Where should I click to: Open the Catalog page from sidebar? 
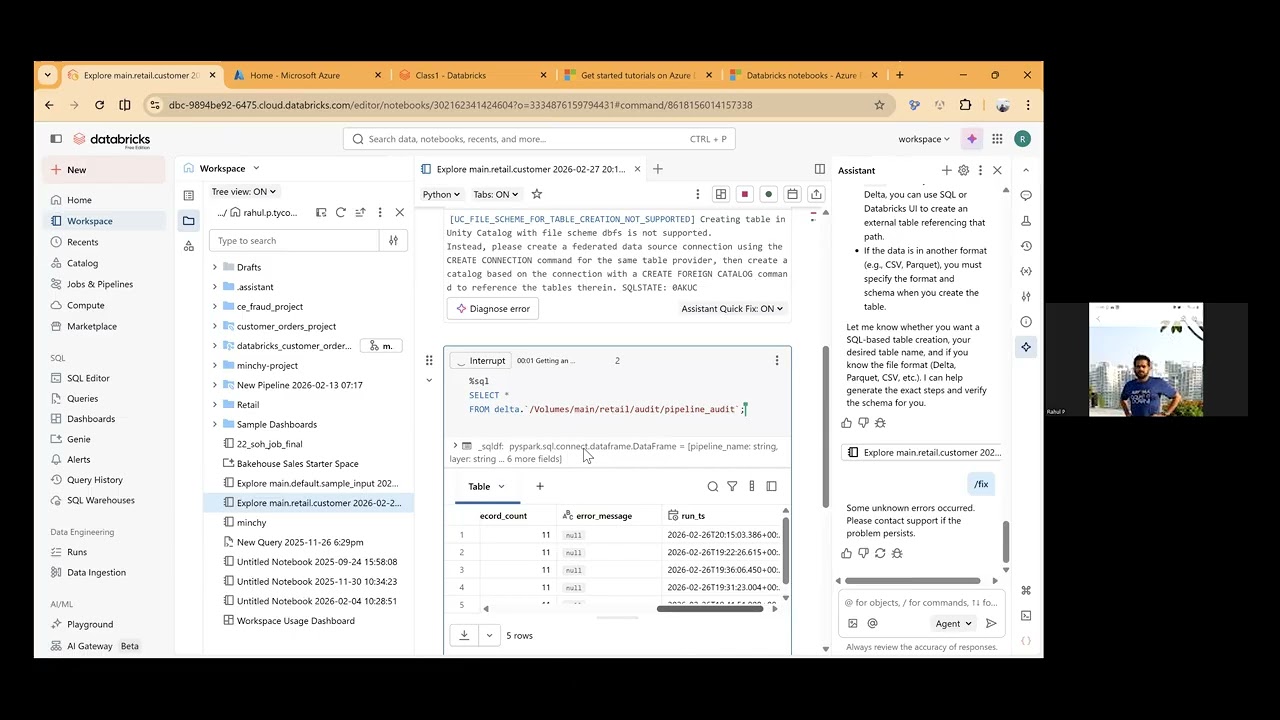coord(82,263)
